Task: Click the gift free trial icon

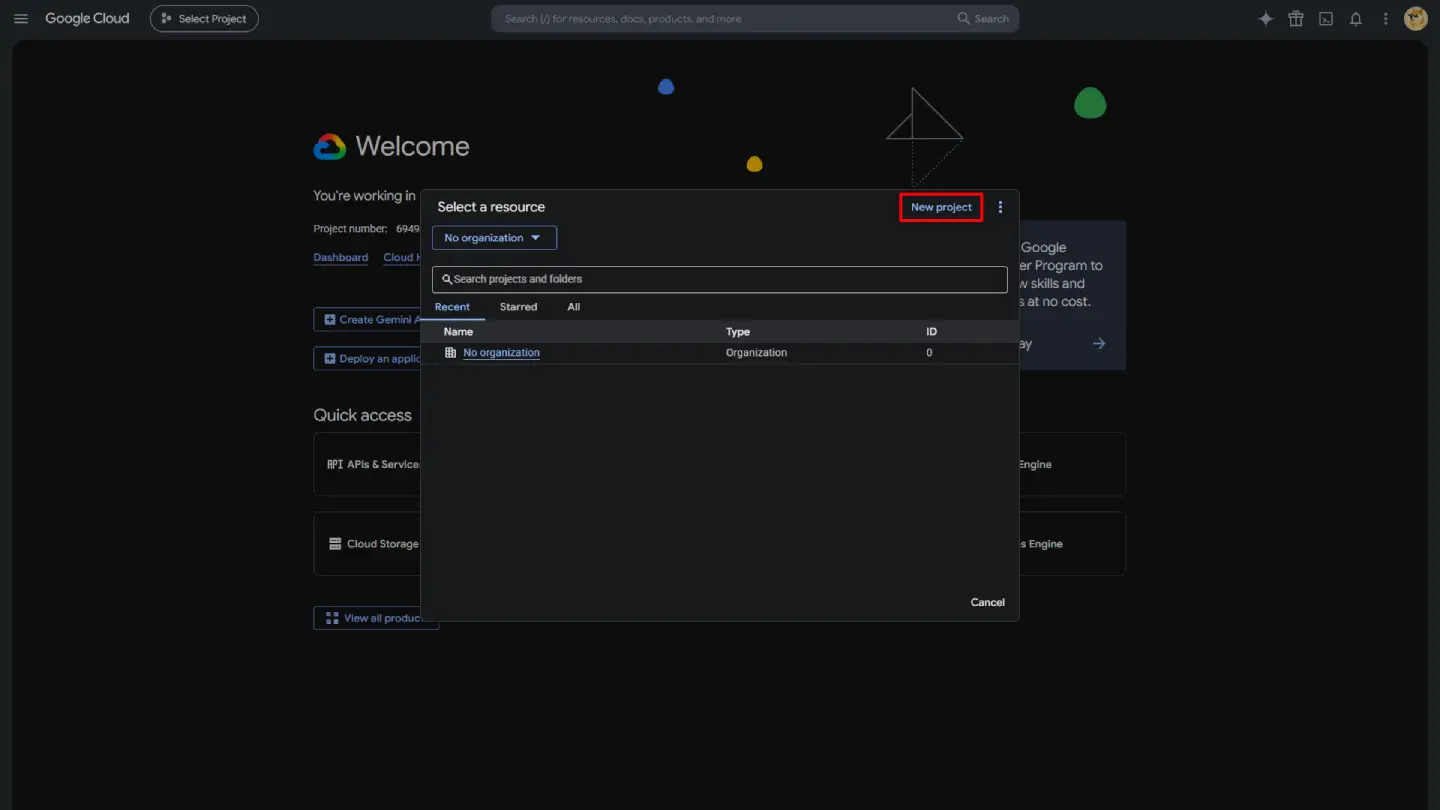Action: point(1296,19)
